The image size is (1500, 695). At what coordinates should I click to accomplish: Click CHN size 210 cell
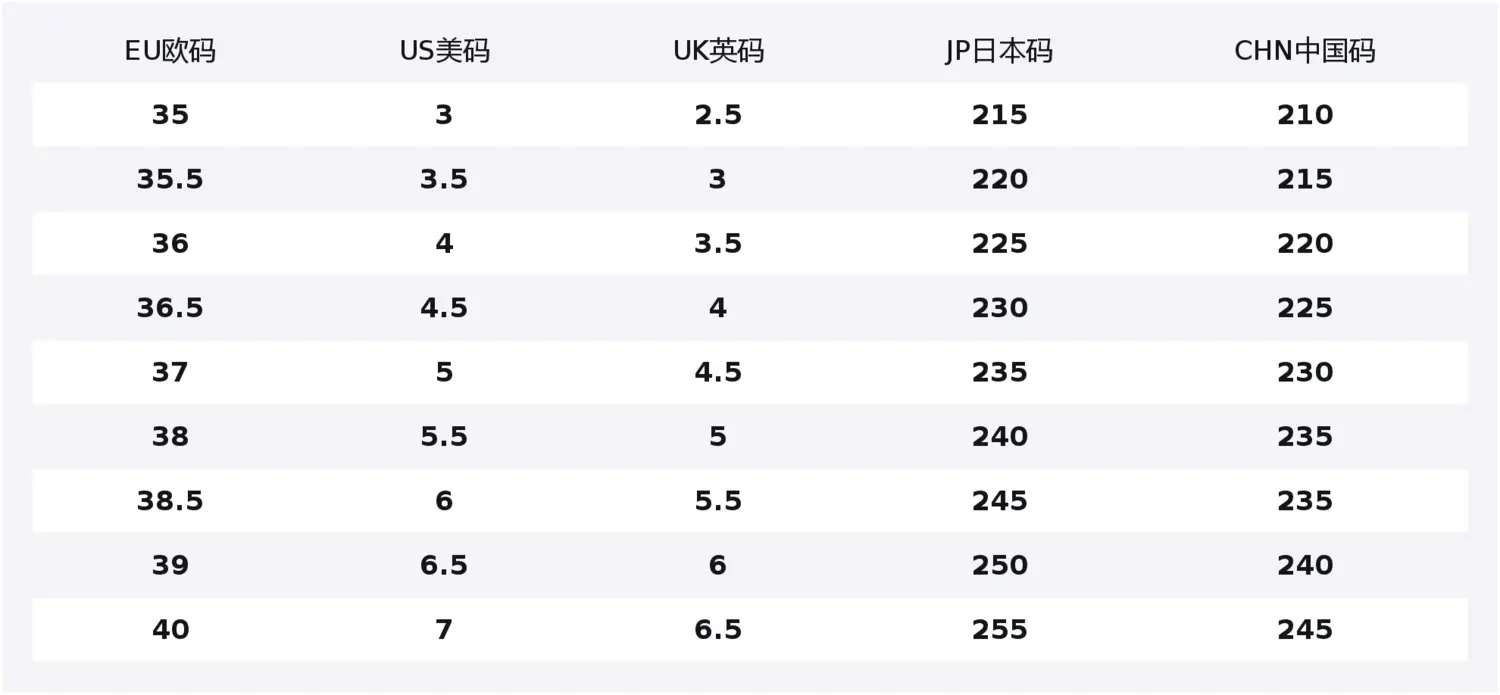[1305, 115]
